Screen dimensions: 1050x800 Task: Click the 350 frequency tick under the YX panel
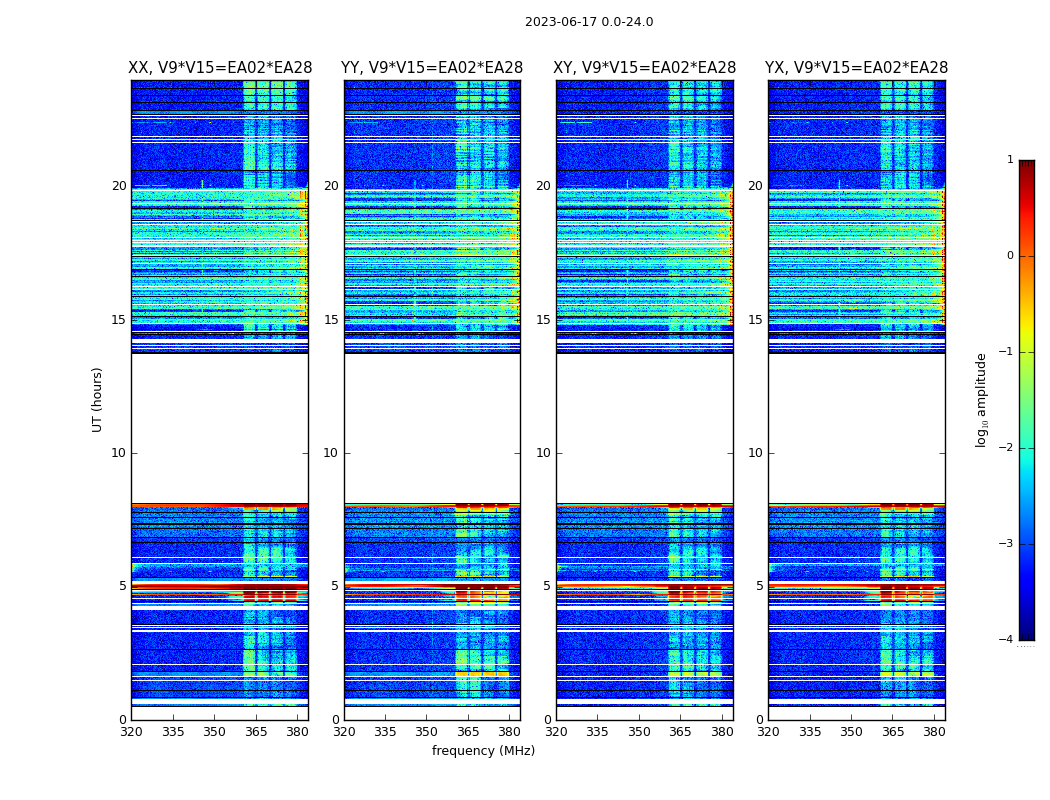(851, 732)
